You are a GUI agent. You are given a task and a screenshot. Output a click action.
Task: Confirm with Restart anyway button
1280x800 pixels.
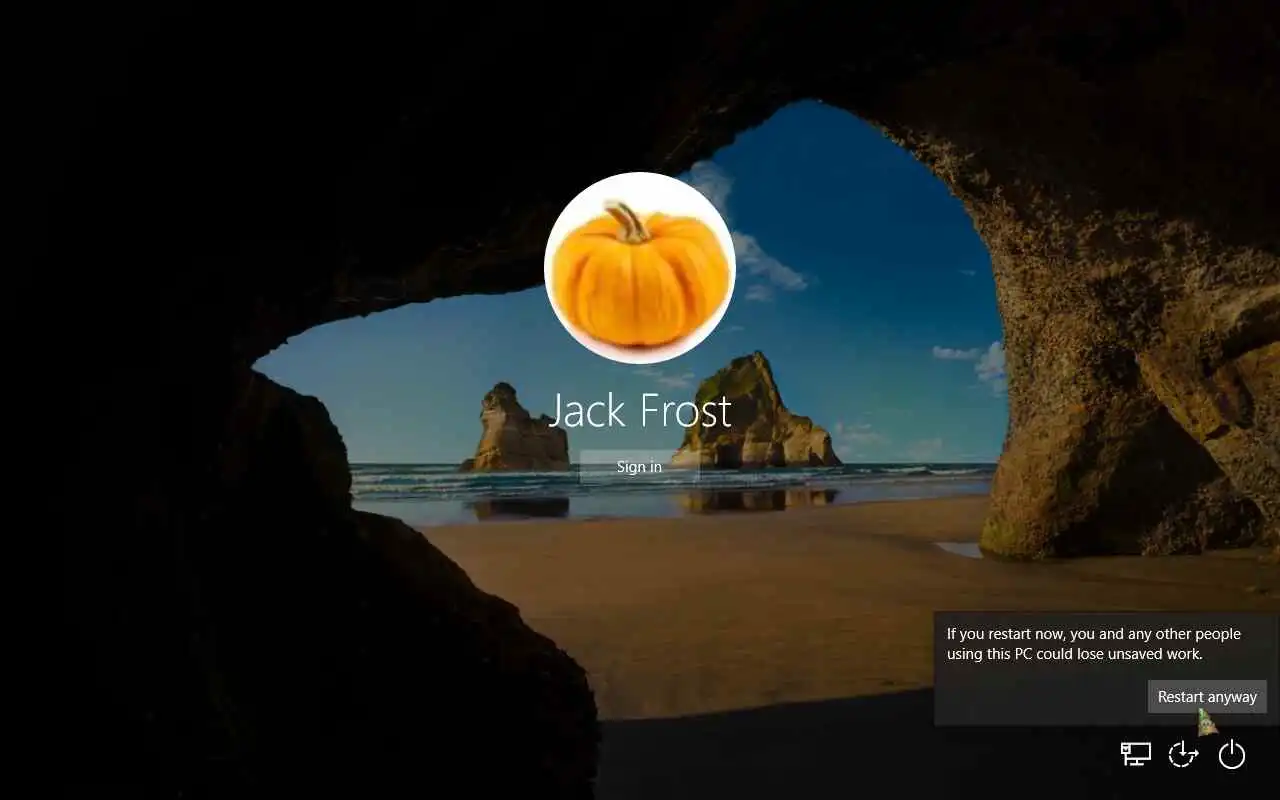tap(1207, 697)
